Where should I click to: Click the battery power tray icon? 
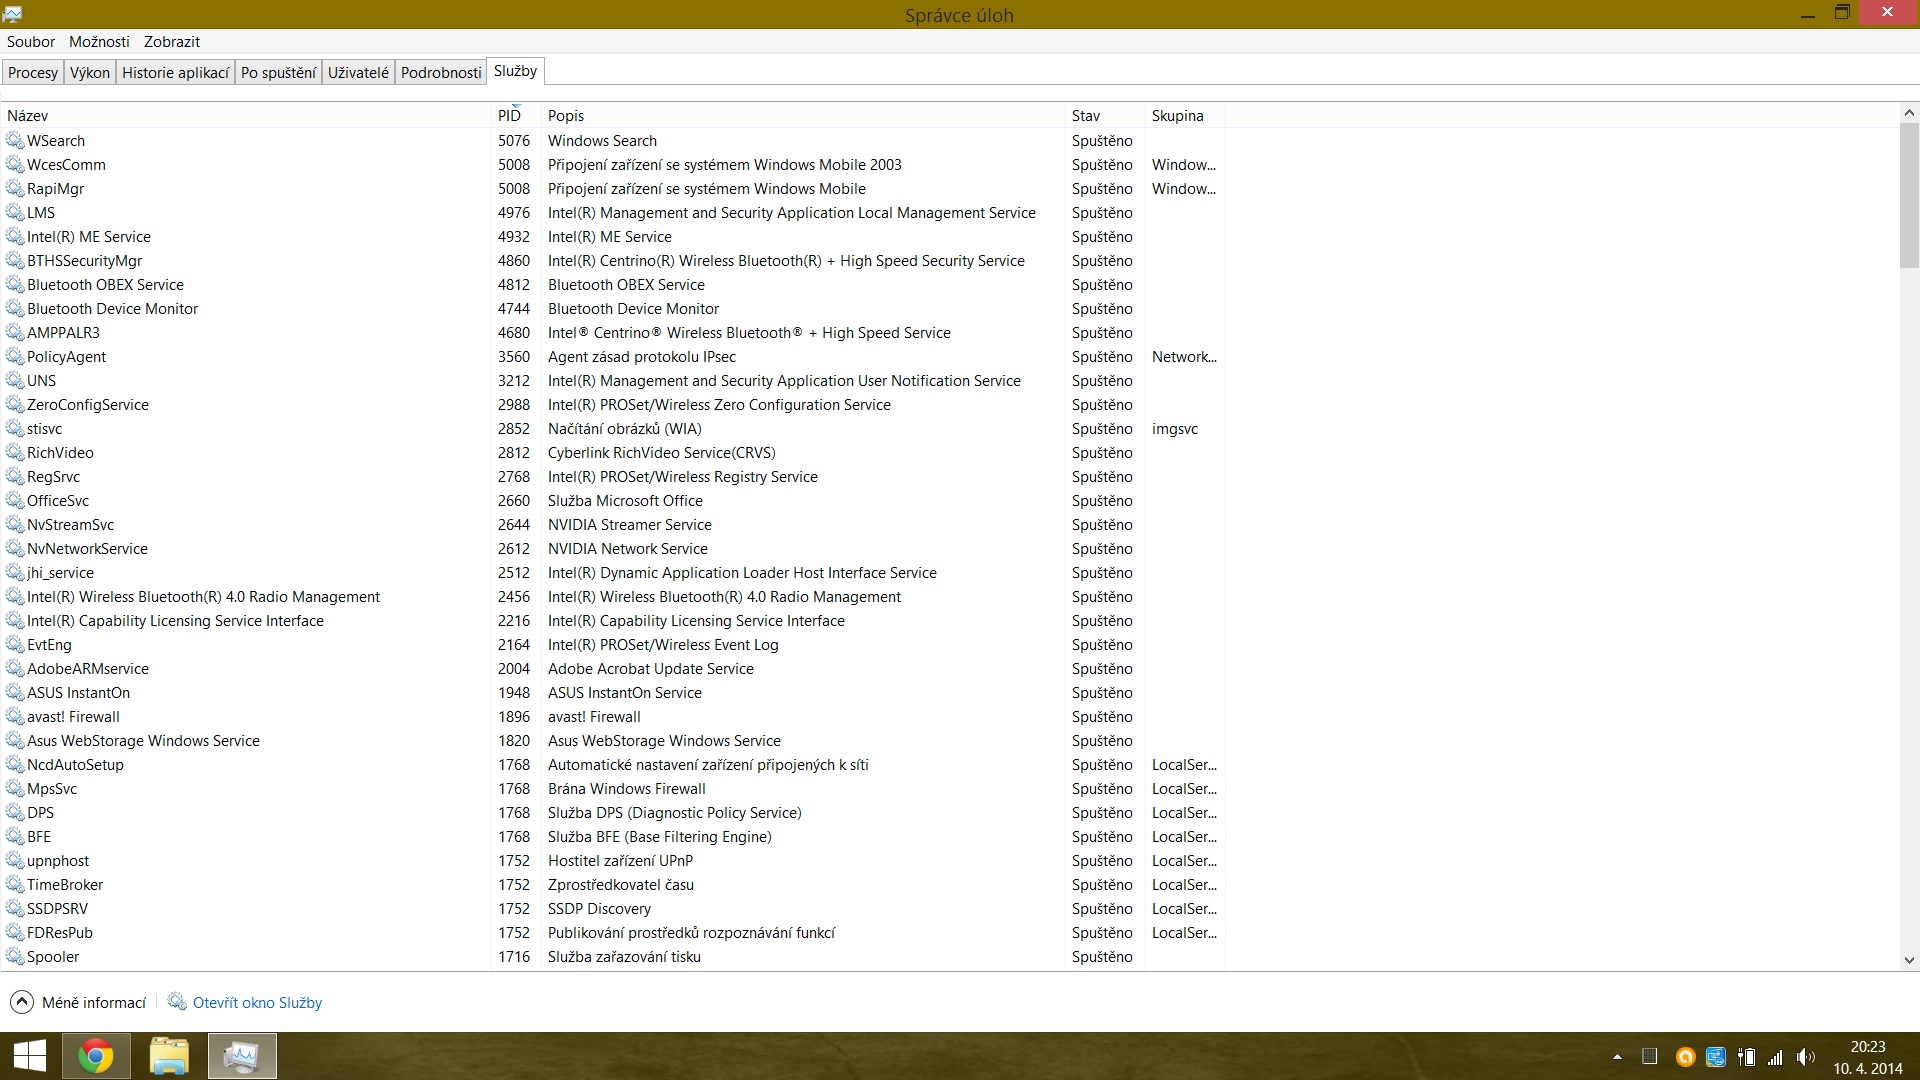1746,1057
